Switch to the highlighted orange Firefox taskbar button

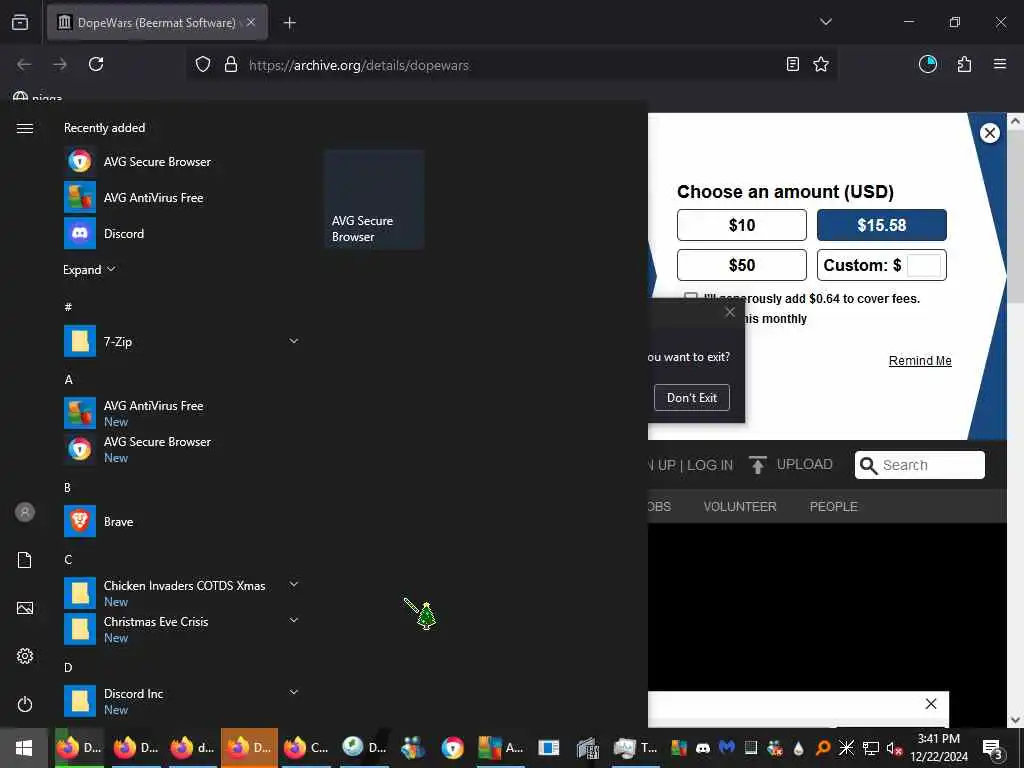click(x=249, y=748)
